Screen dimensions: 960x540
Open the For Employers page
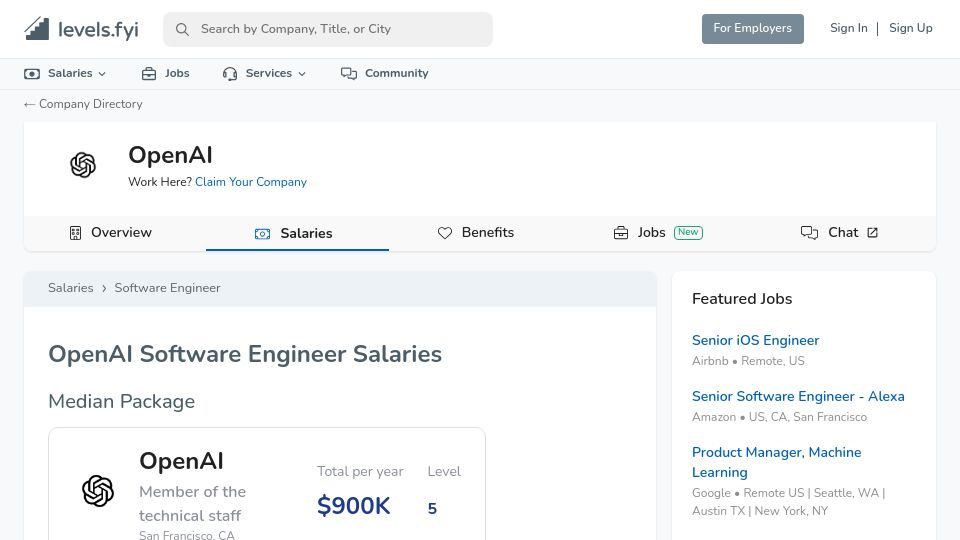[752, 29]
